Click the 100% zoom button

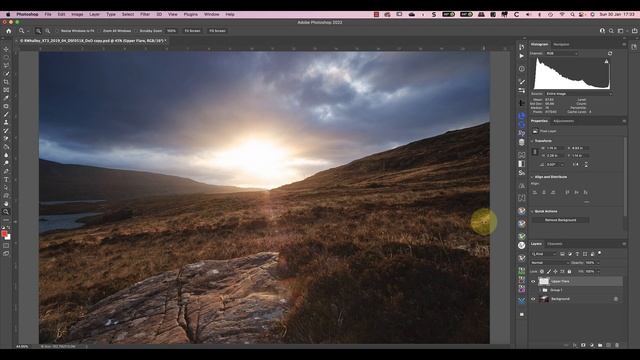(x=171, y=31)
